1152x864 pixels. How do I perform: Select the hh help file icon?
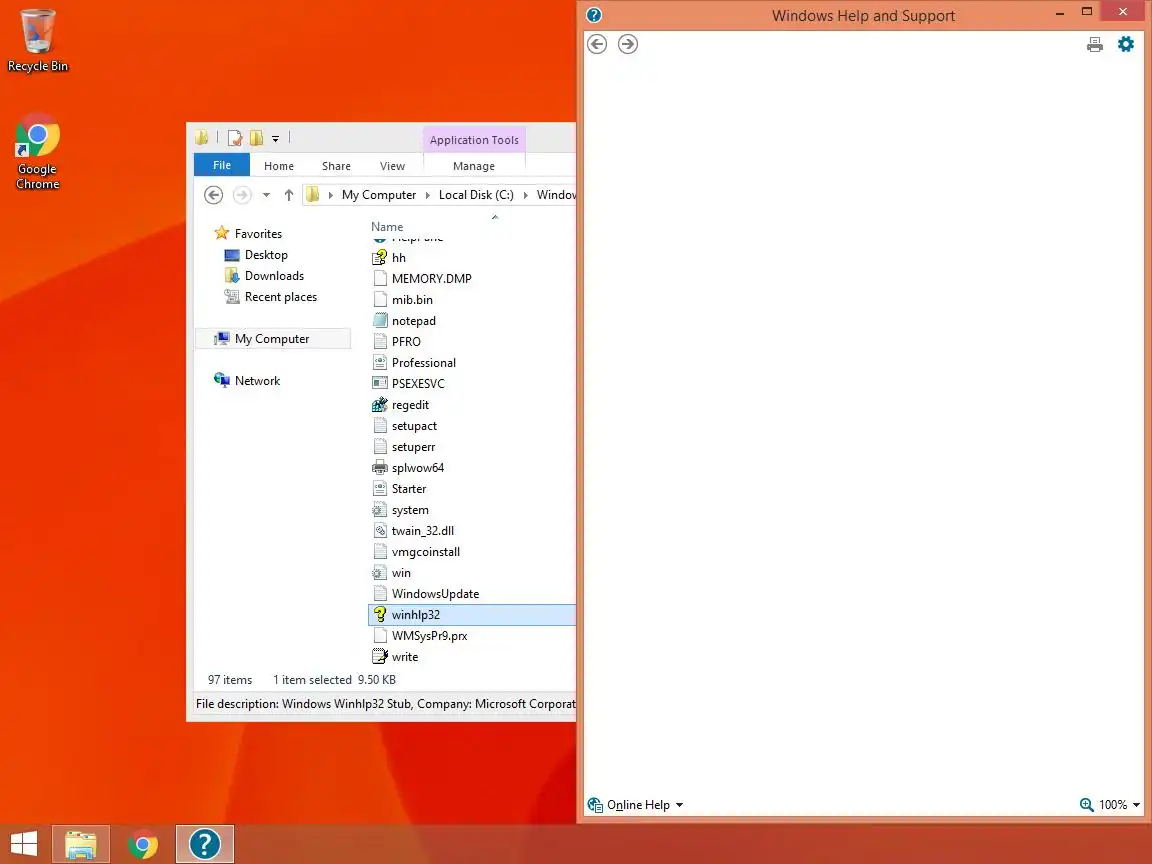coord(380,257)
